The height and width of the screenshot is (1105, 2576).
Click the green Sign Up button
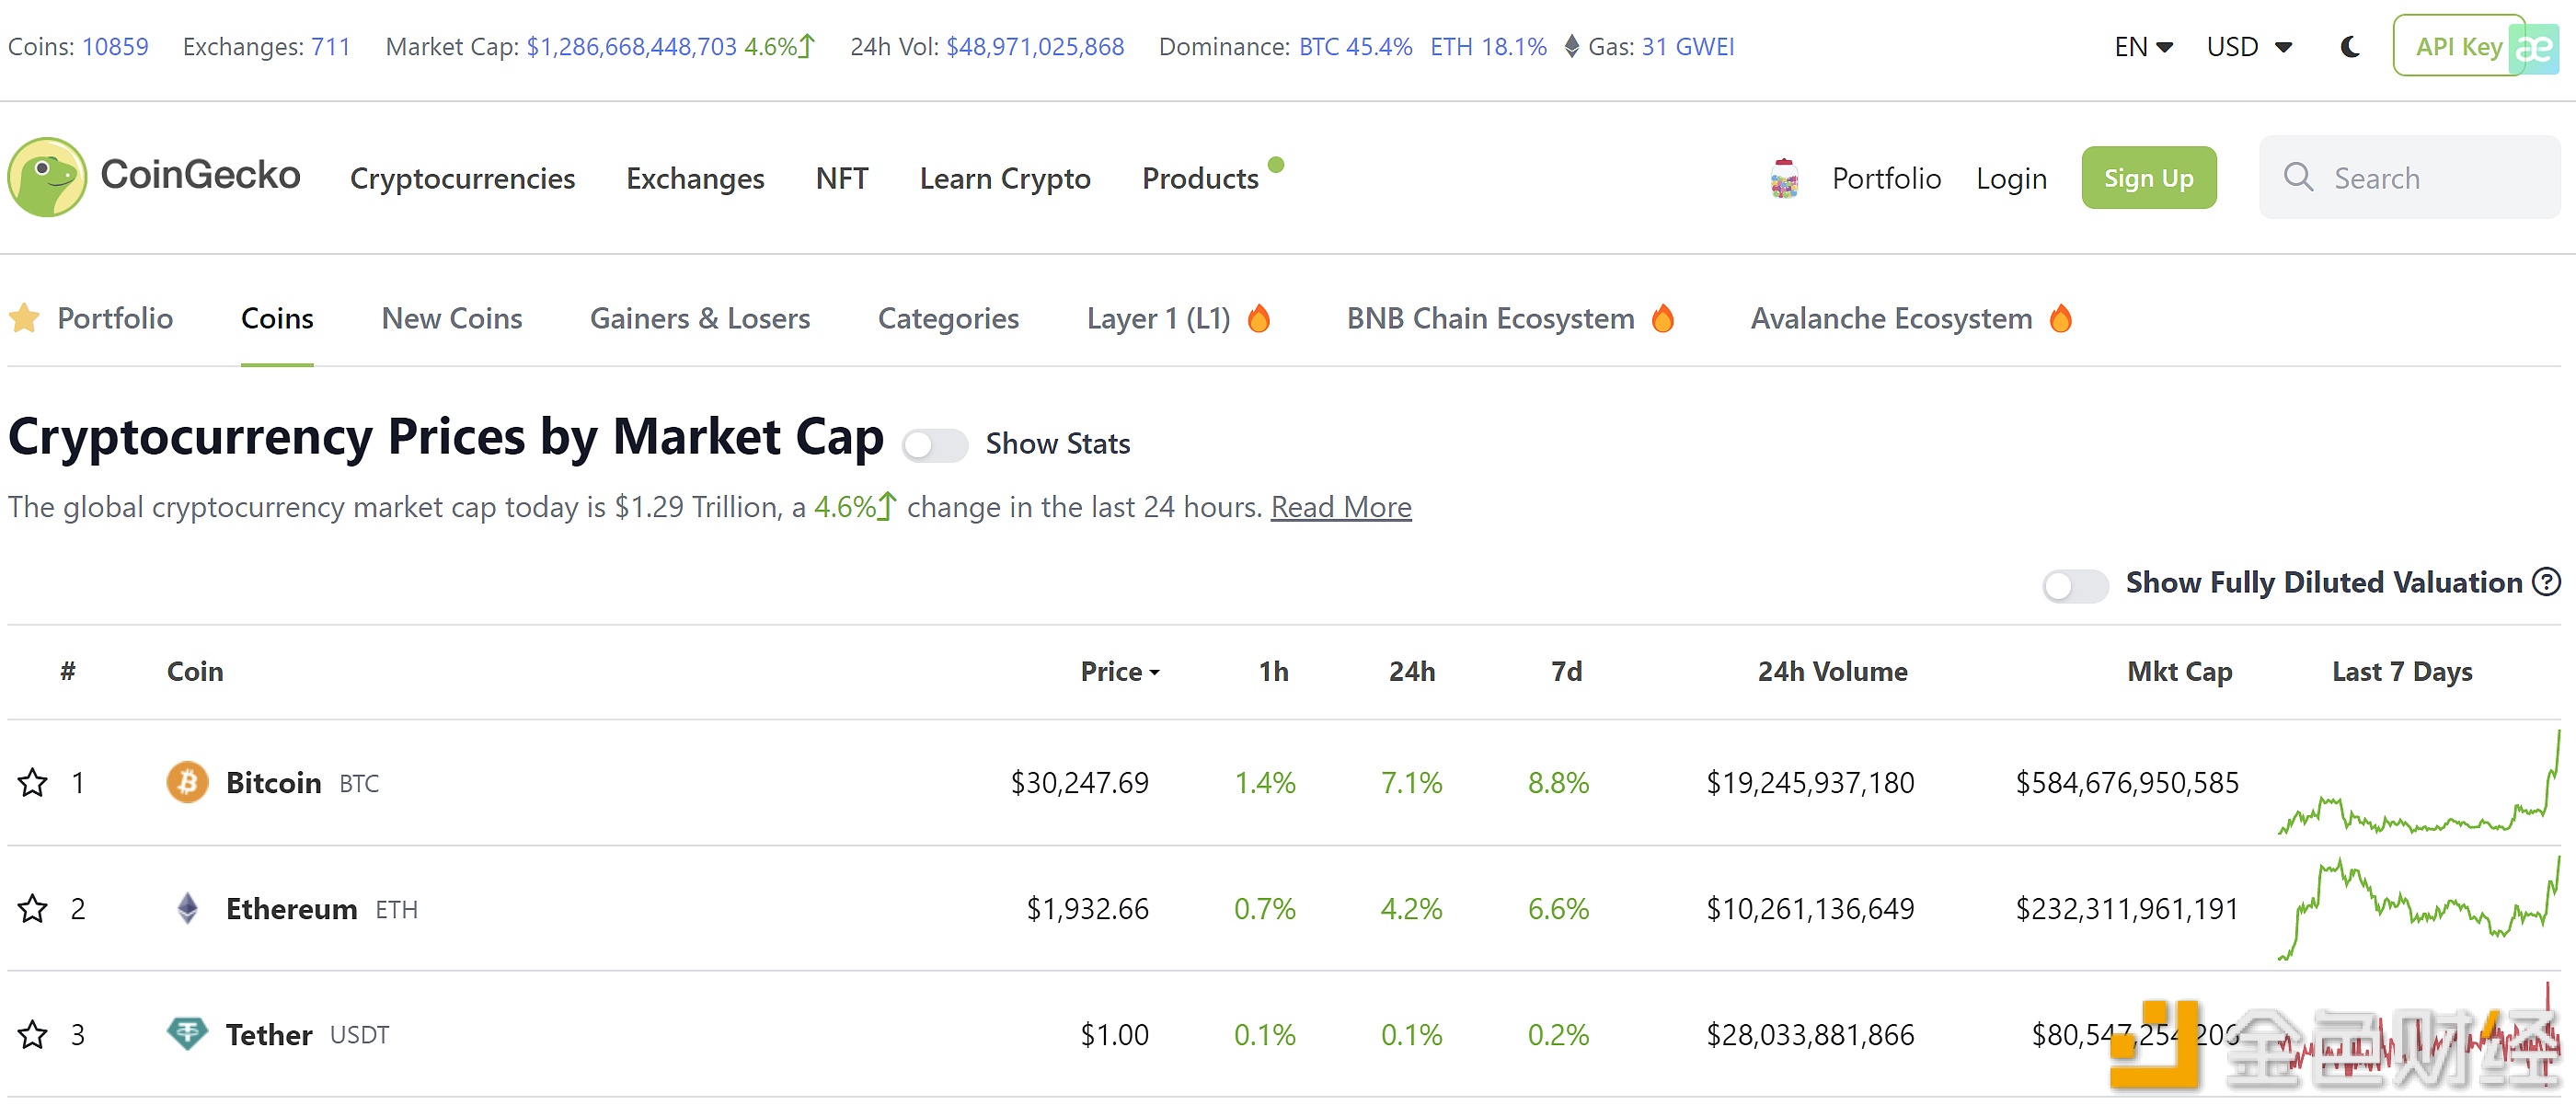point(2148,178)
